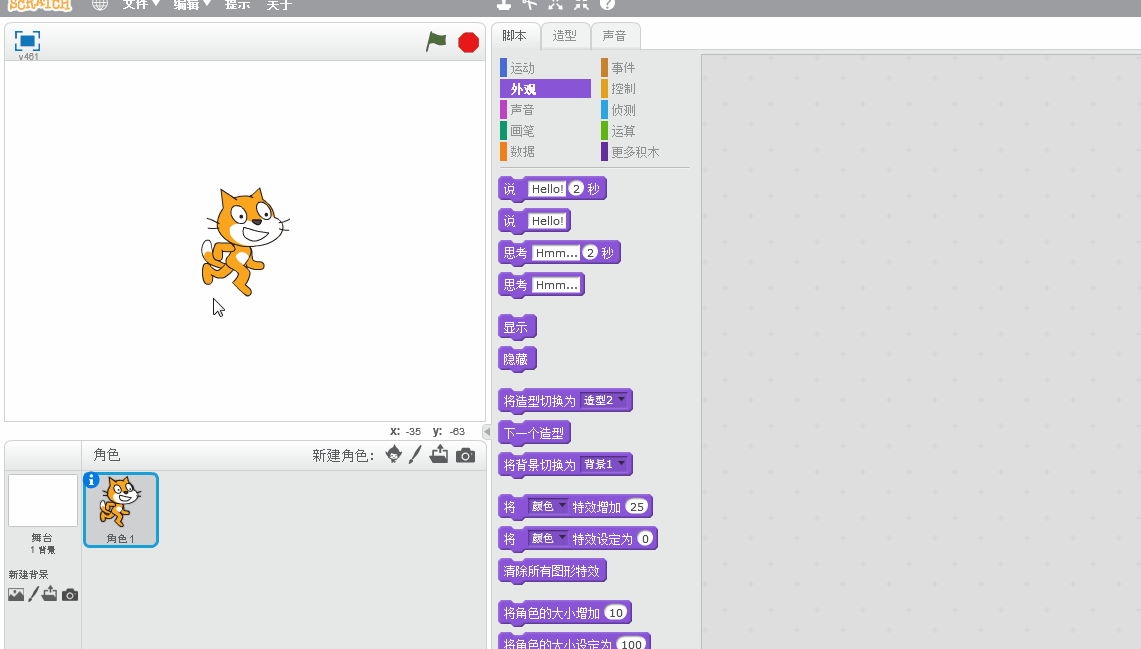Screen dimensions: 1141x649
Task: Switch to the 脚本 tab
Action: point(514,36)
